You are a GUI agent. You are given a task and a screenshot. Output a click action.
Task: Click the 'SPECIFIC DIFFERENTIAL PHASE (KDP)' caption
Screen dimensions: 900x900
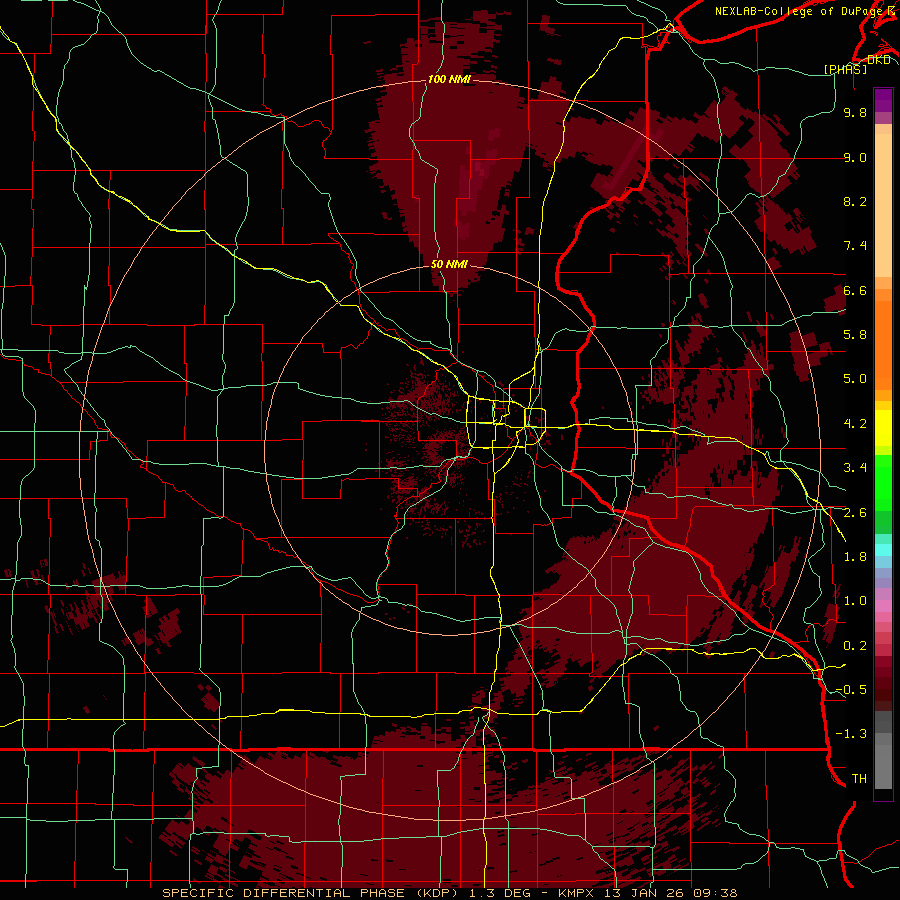(312, 893)
